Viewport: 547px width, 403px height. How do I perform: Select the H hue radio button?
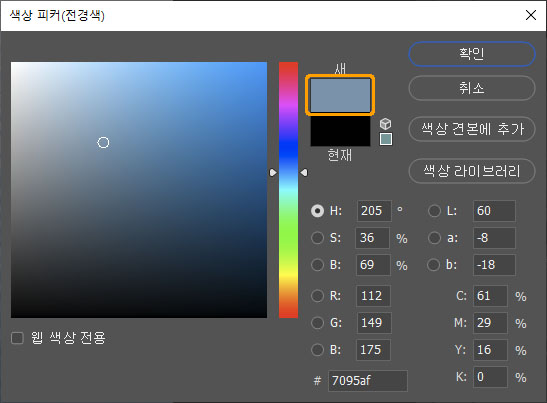point(317,211)
